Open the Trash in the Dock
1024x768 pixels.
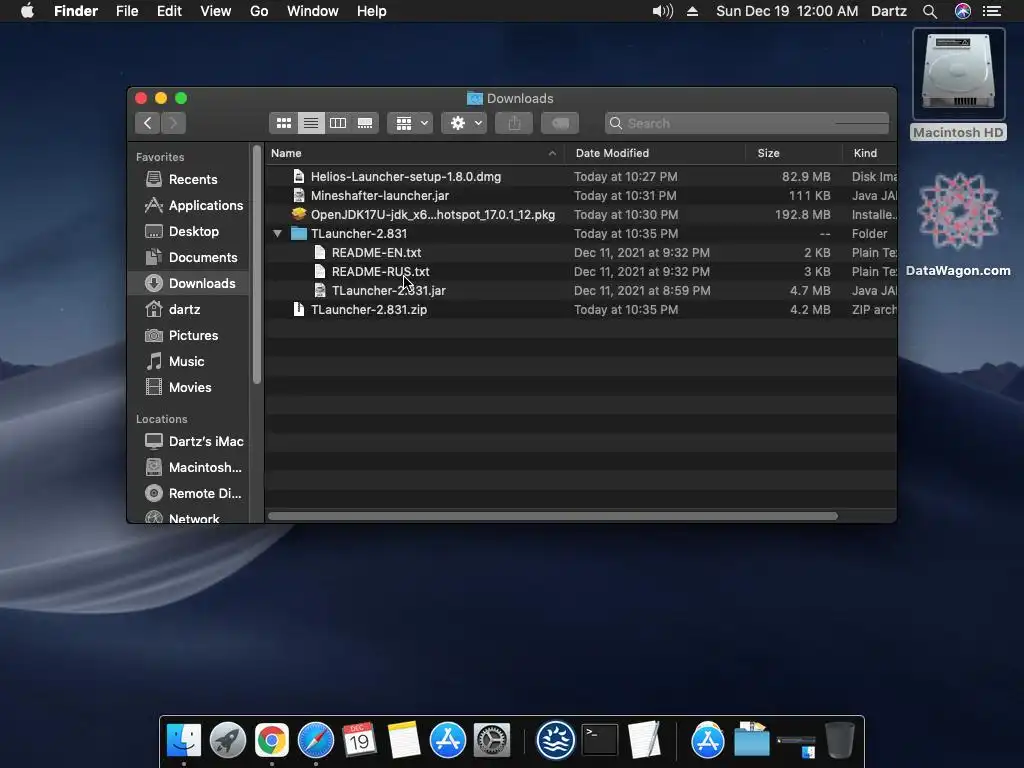[x=840, y=741]
